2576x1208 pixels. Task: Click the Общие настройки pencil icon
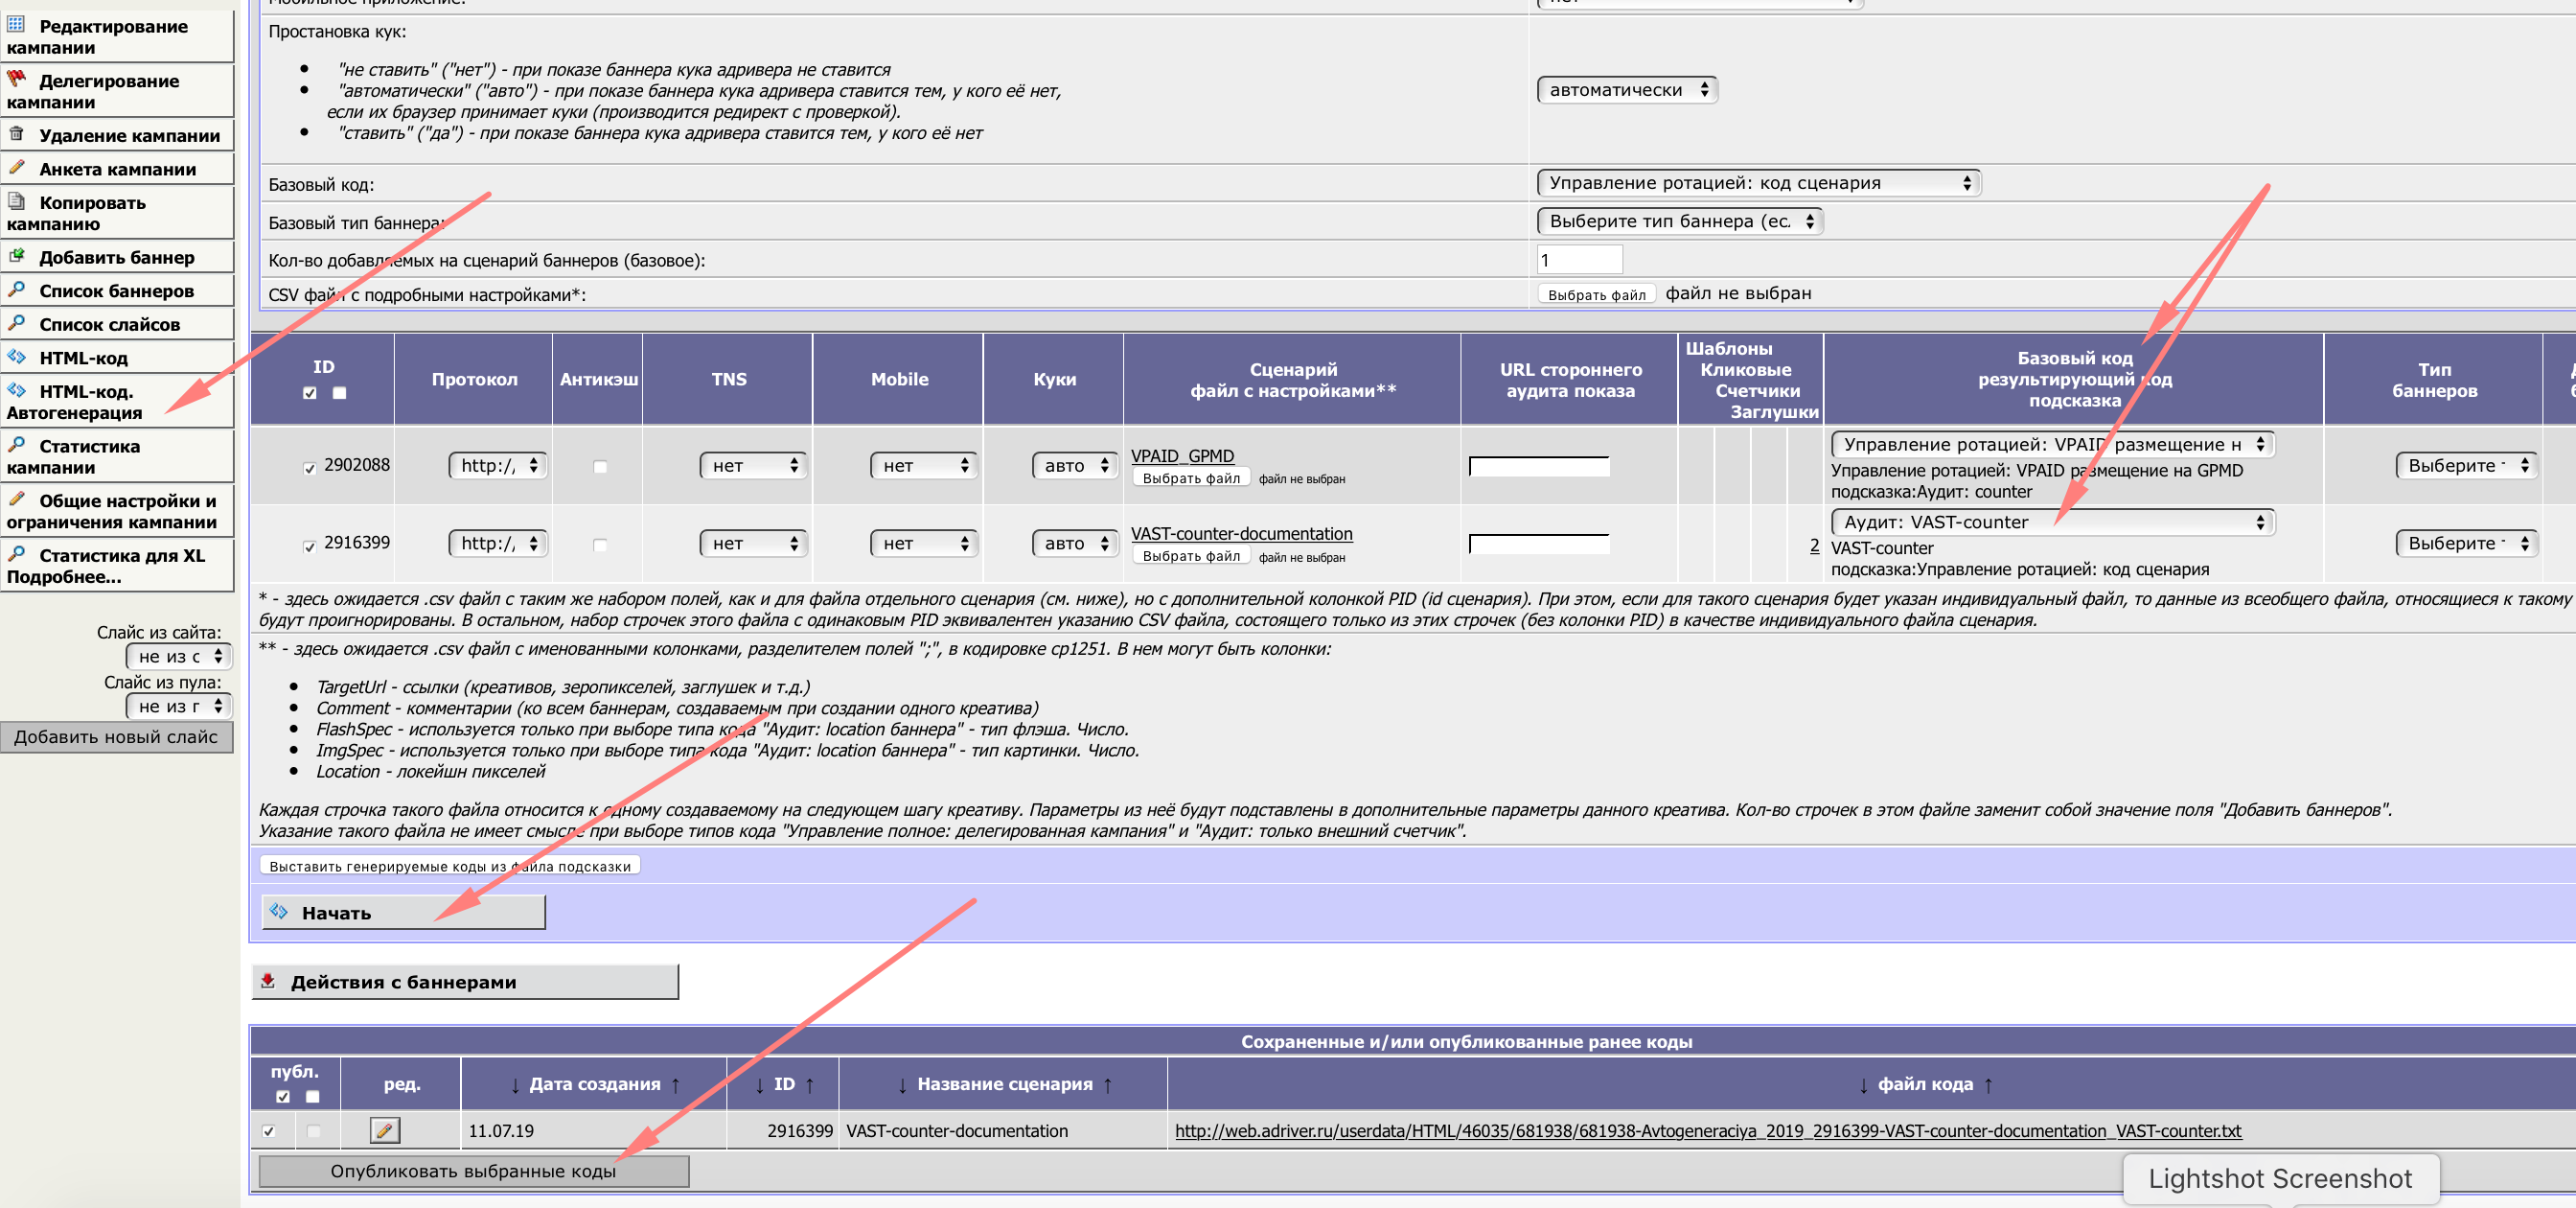[16, 498]
